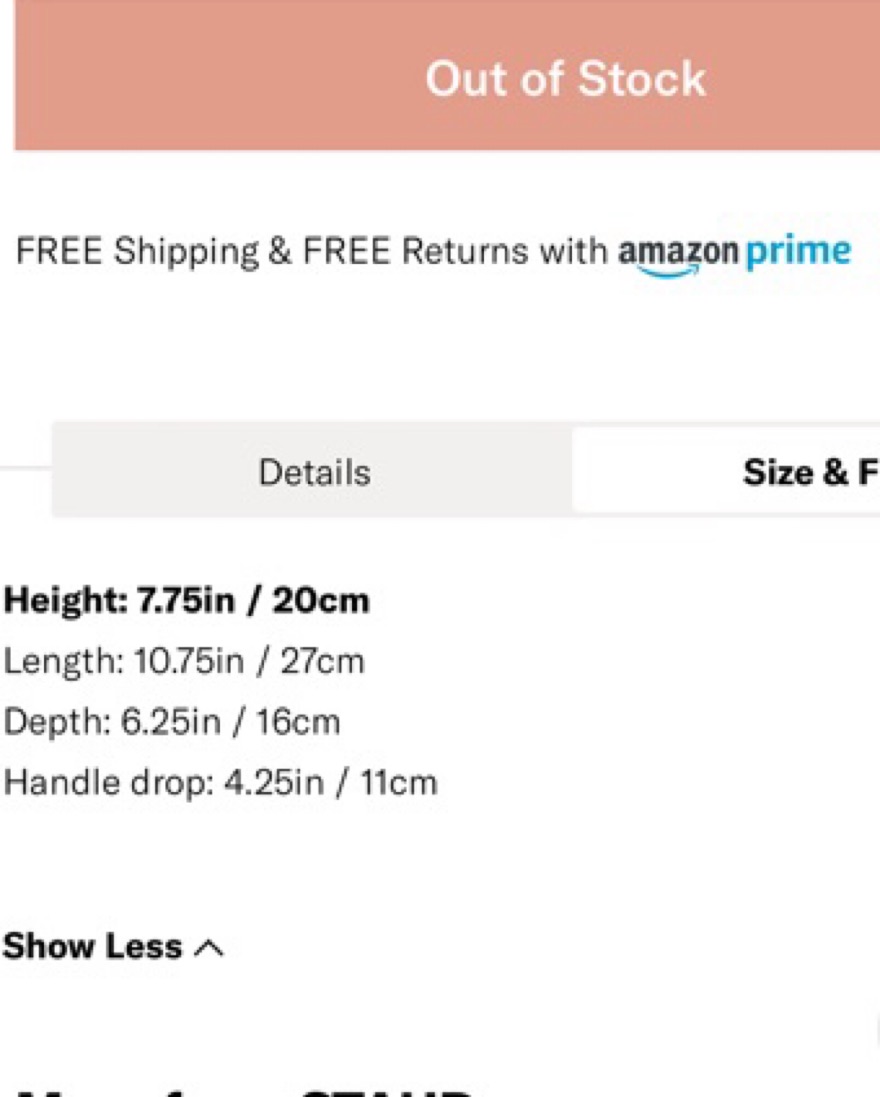Click the Amazon Prime logo
The image size is (880, 1097).
point(735,252)
